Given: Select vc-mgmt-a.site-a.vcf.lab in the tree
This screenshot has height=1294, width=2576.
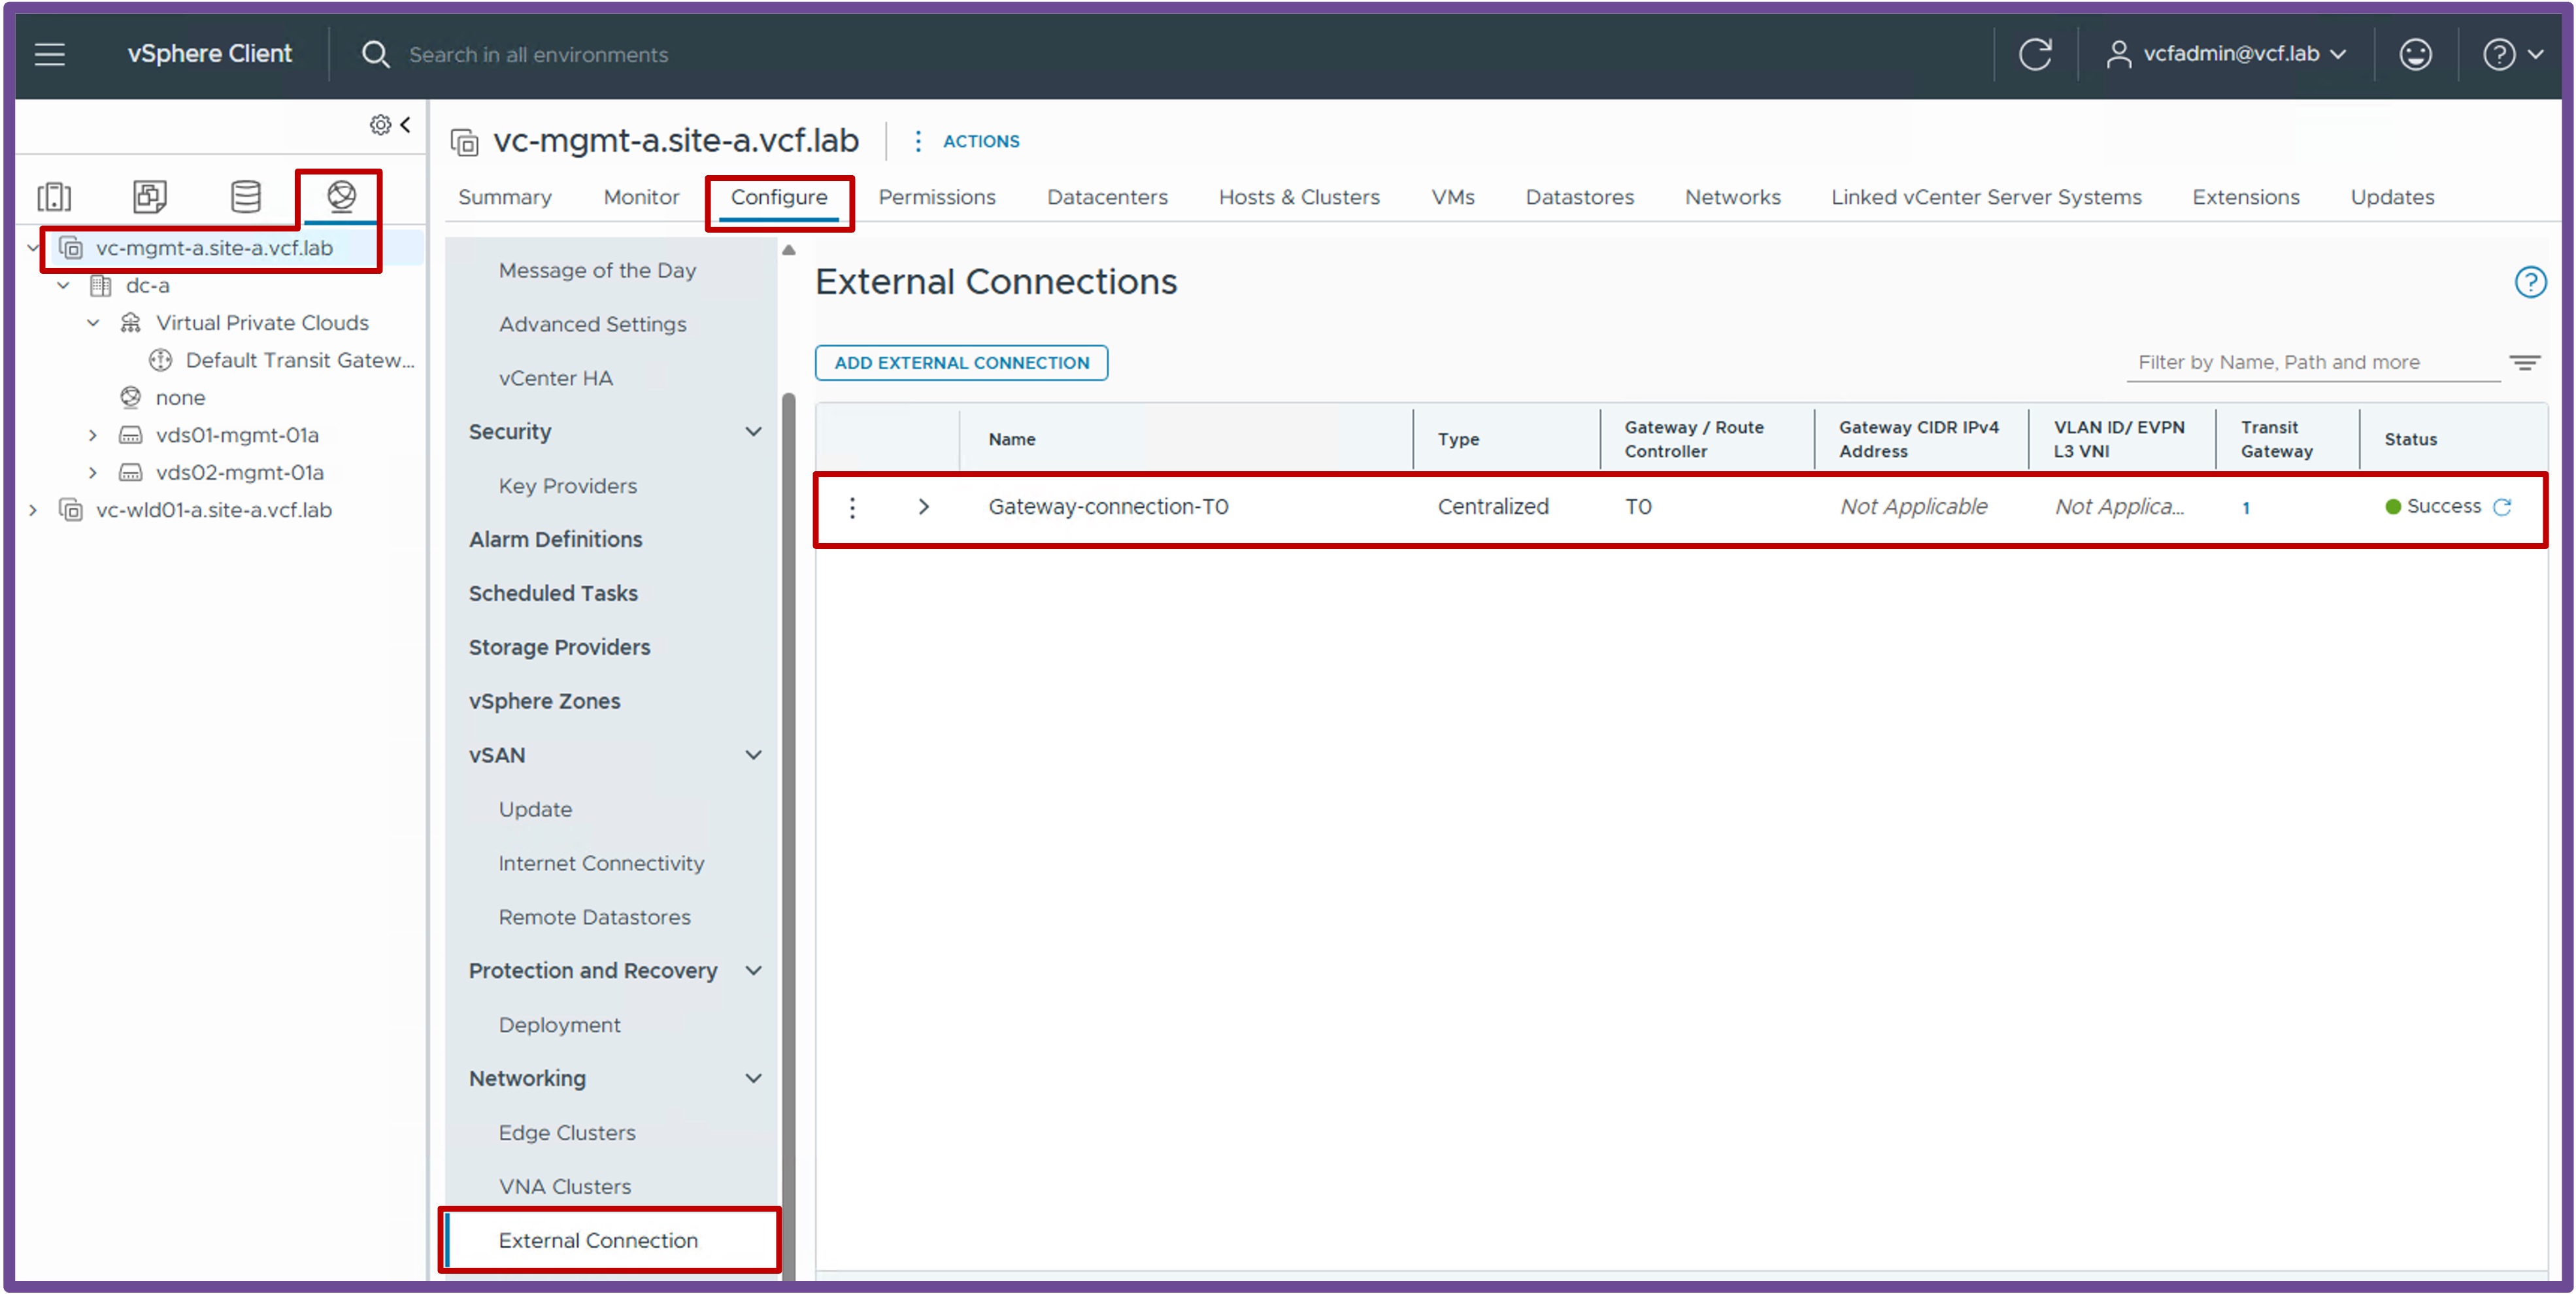Looking at the screenshot, I should pos(214,248).
